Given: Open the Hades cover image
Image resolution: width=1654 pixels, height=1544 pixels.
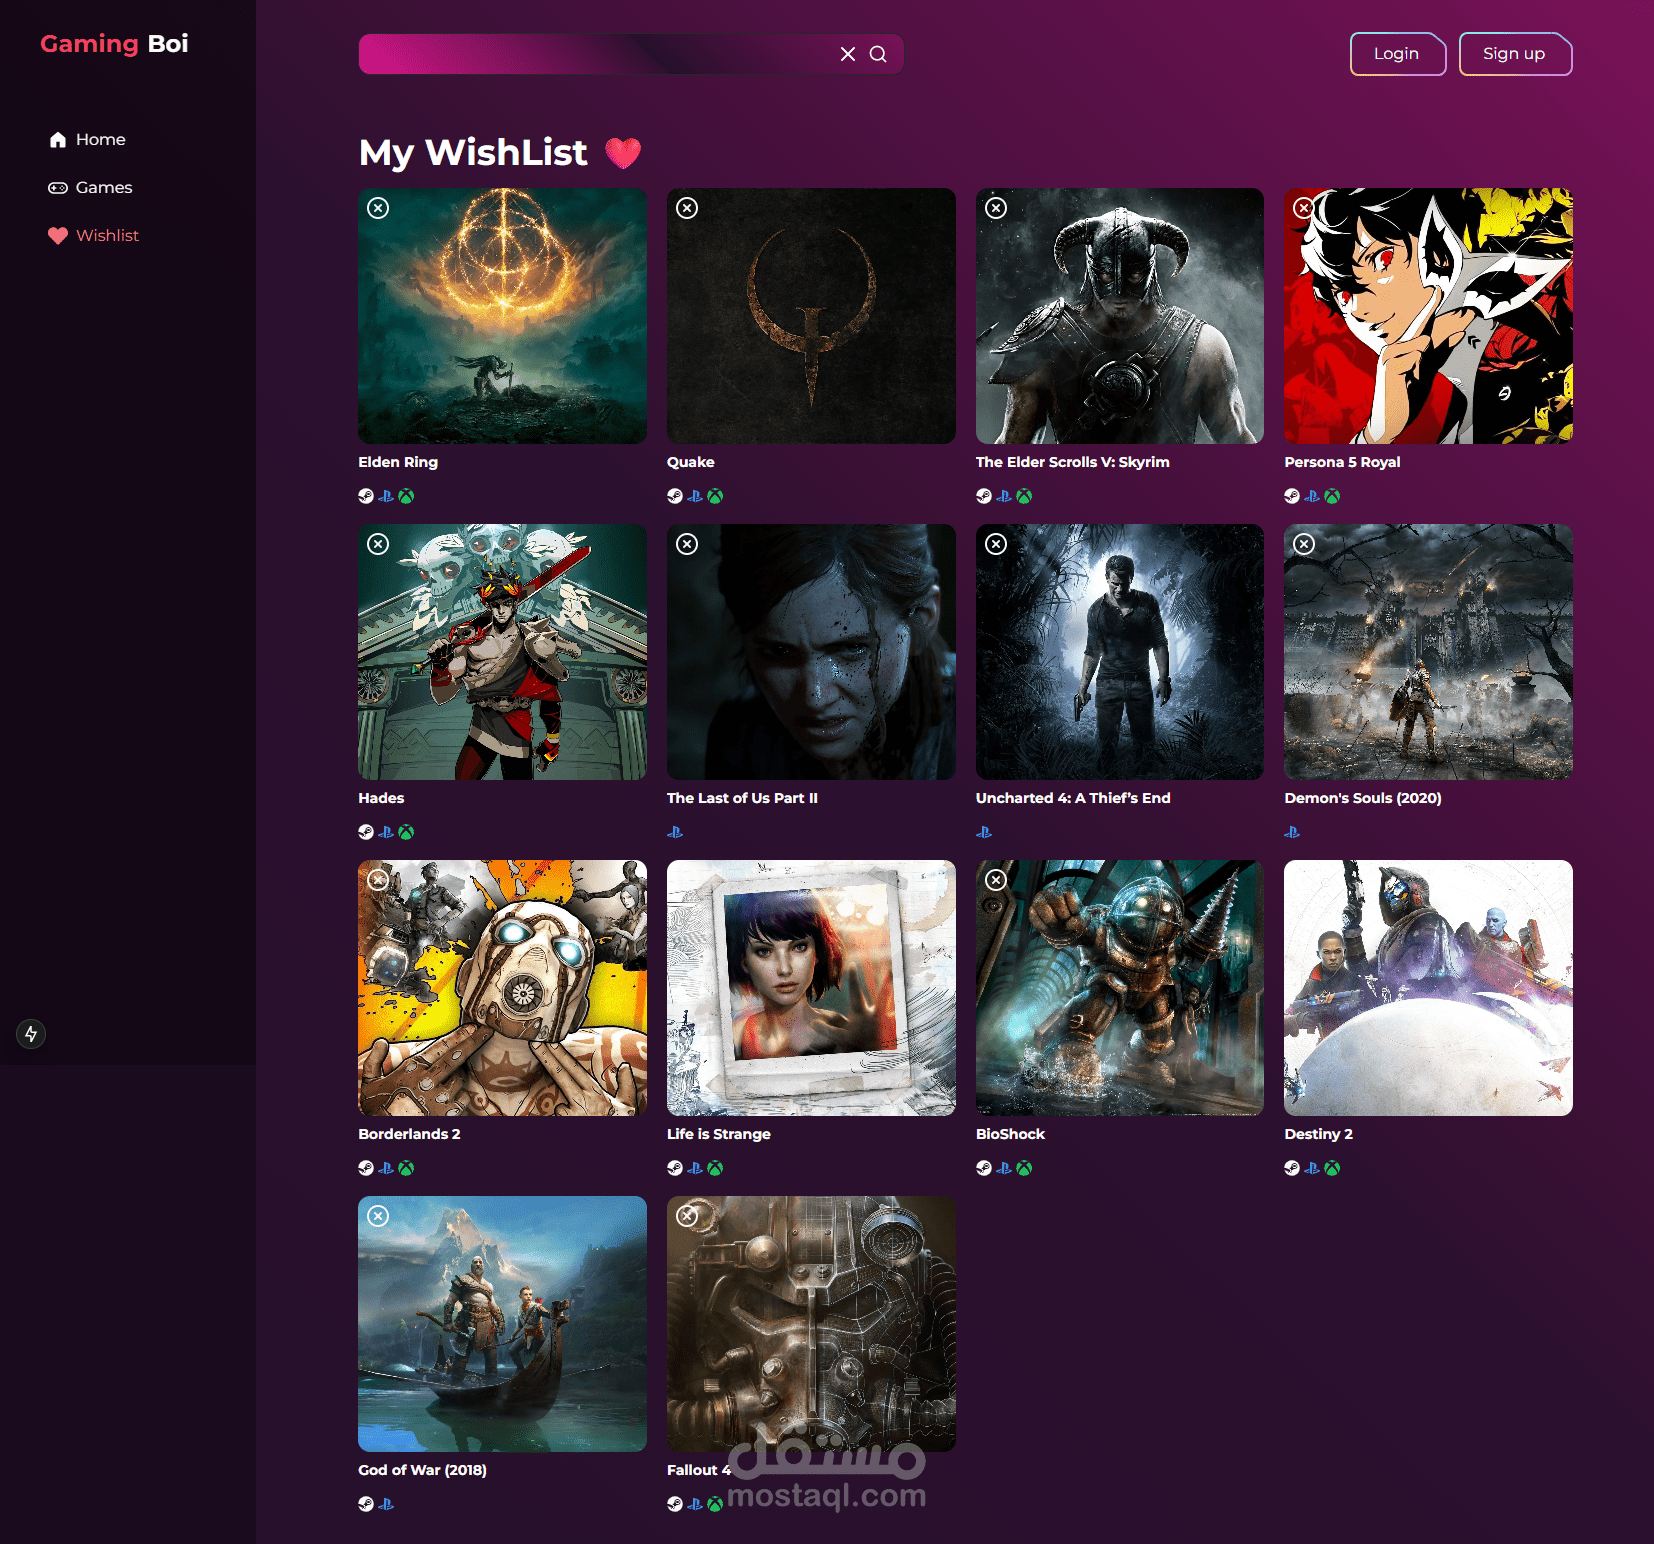Looking at the screenshot, I should point(502,652).
